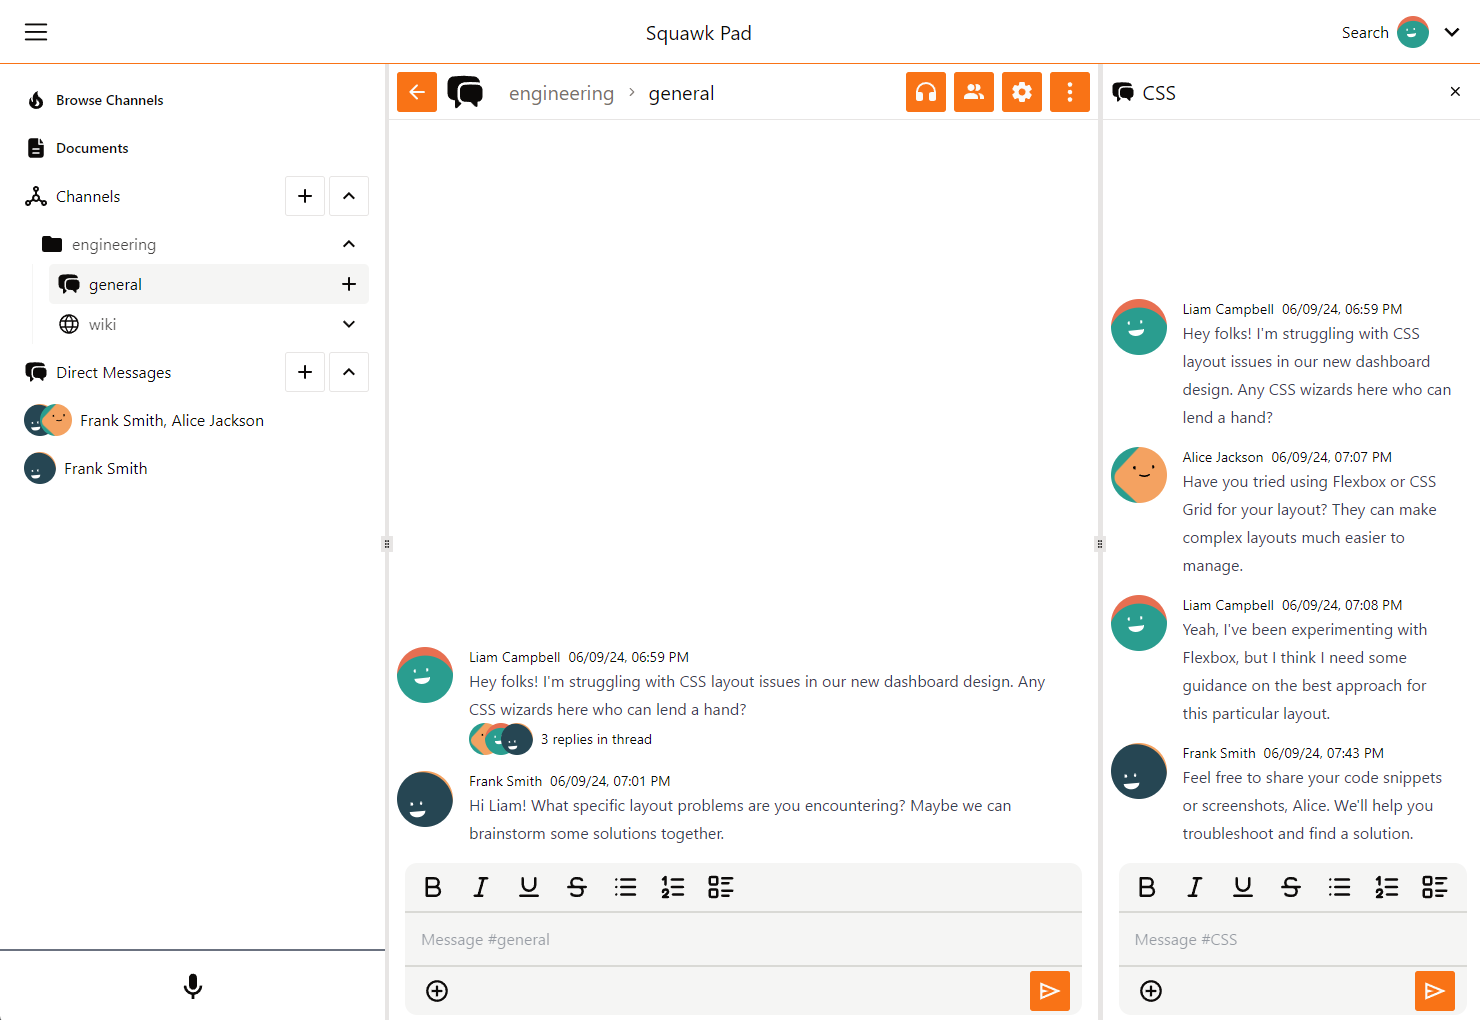Toggle italic formatting in the CSS composer
Viewport: 1480px width, 1020px height.
[1194, 887]
